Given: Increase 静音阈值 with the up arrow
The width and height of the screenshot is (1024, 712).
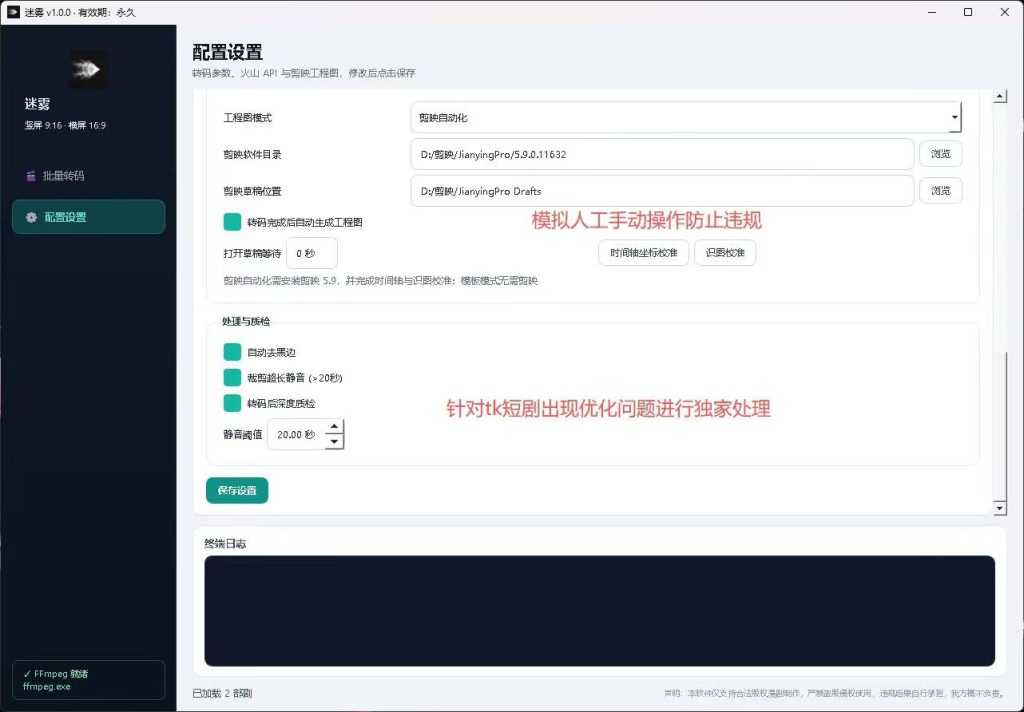Looking at the screenshot, I should 334,427.
